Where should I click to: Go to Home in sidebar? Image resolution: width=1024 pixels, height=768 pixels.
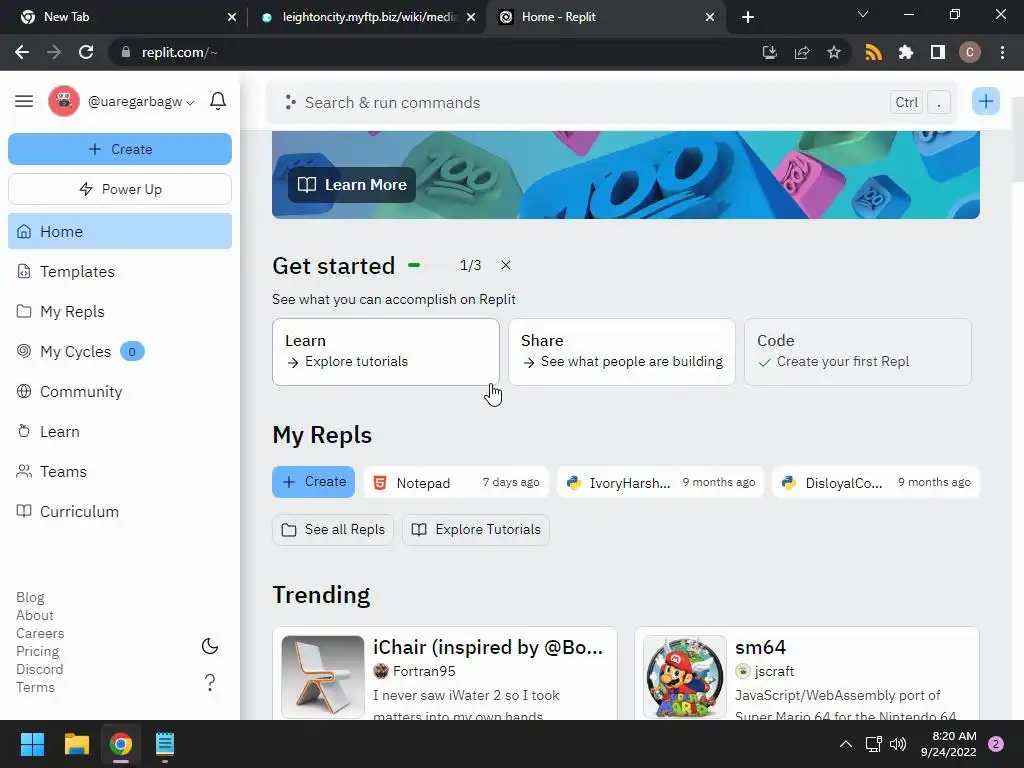pyautogui.click(x=120, y=231)
